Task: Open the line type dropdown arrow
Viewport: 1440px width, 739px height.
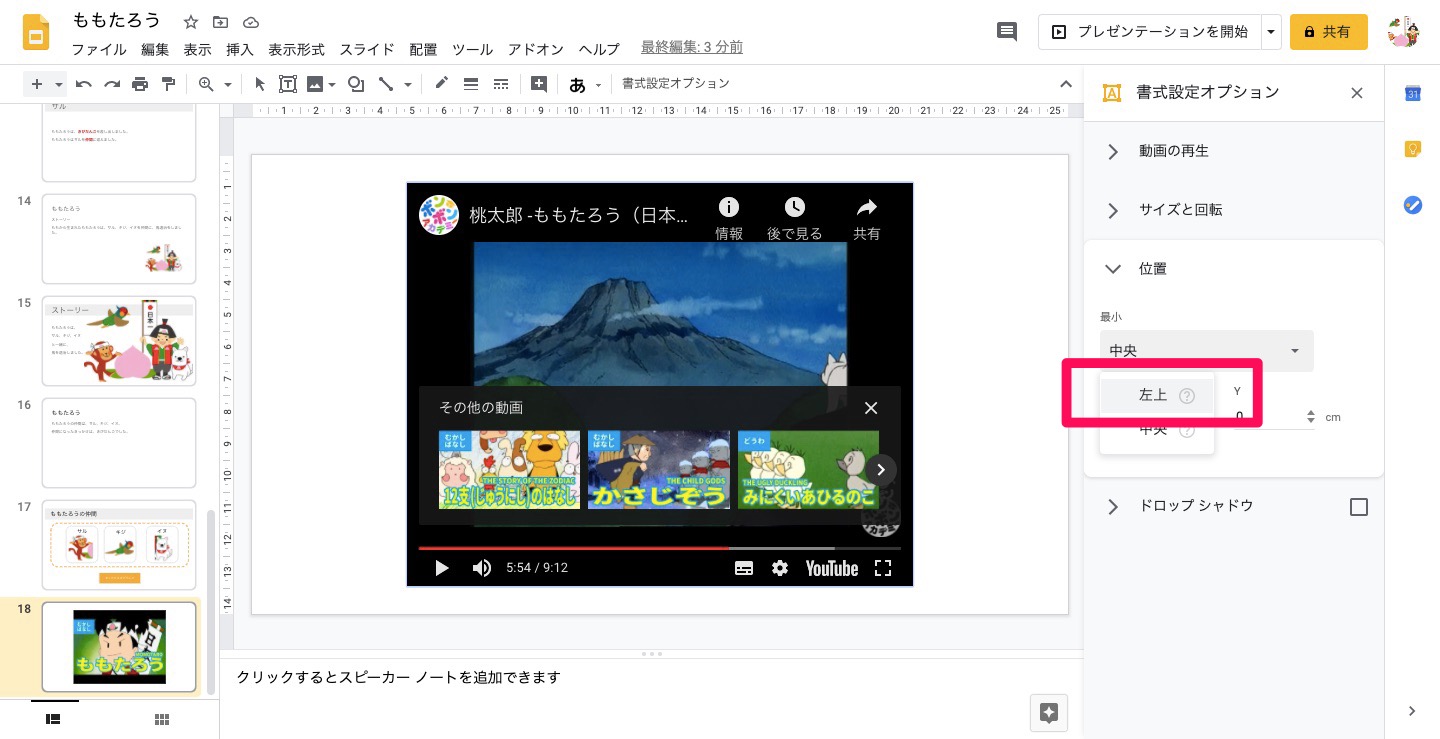Action: coord(407,84)
